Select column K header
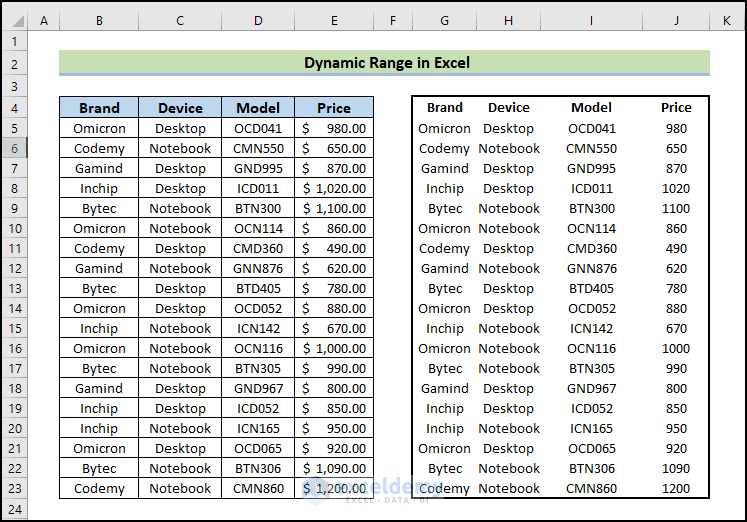 [x=727, y=20]
